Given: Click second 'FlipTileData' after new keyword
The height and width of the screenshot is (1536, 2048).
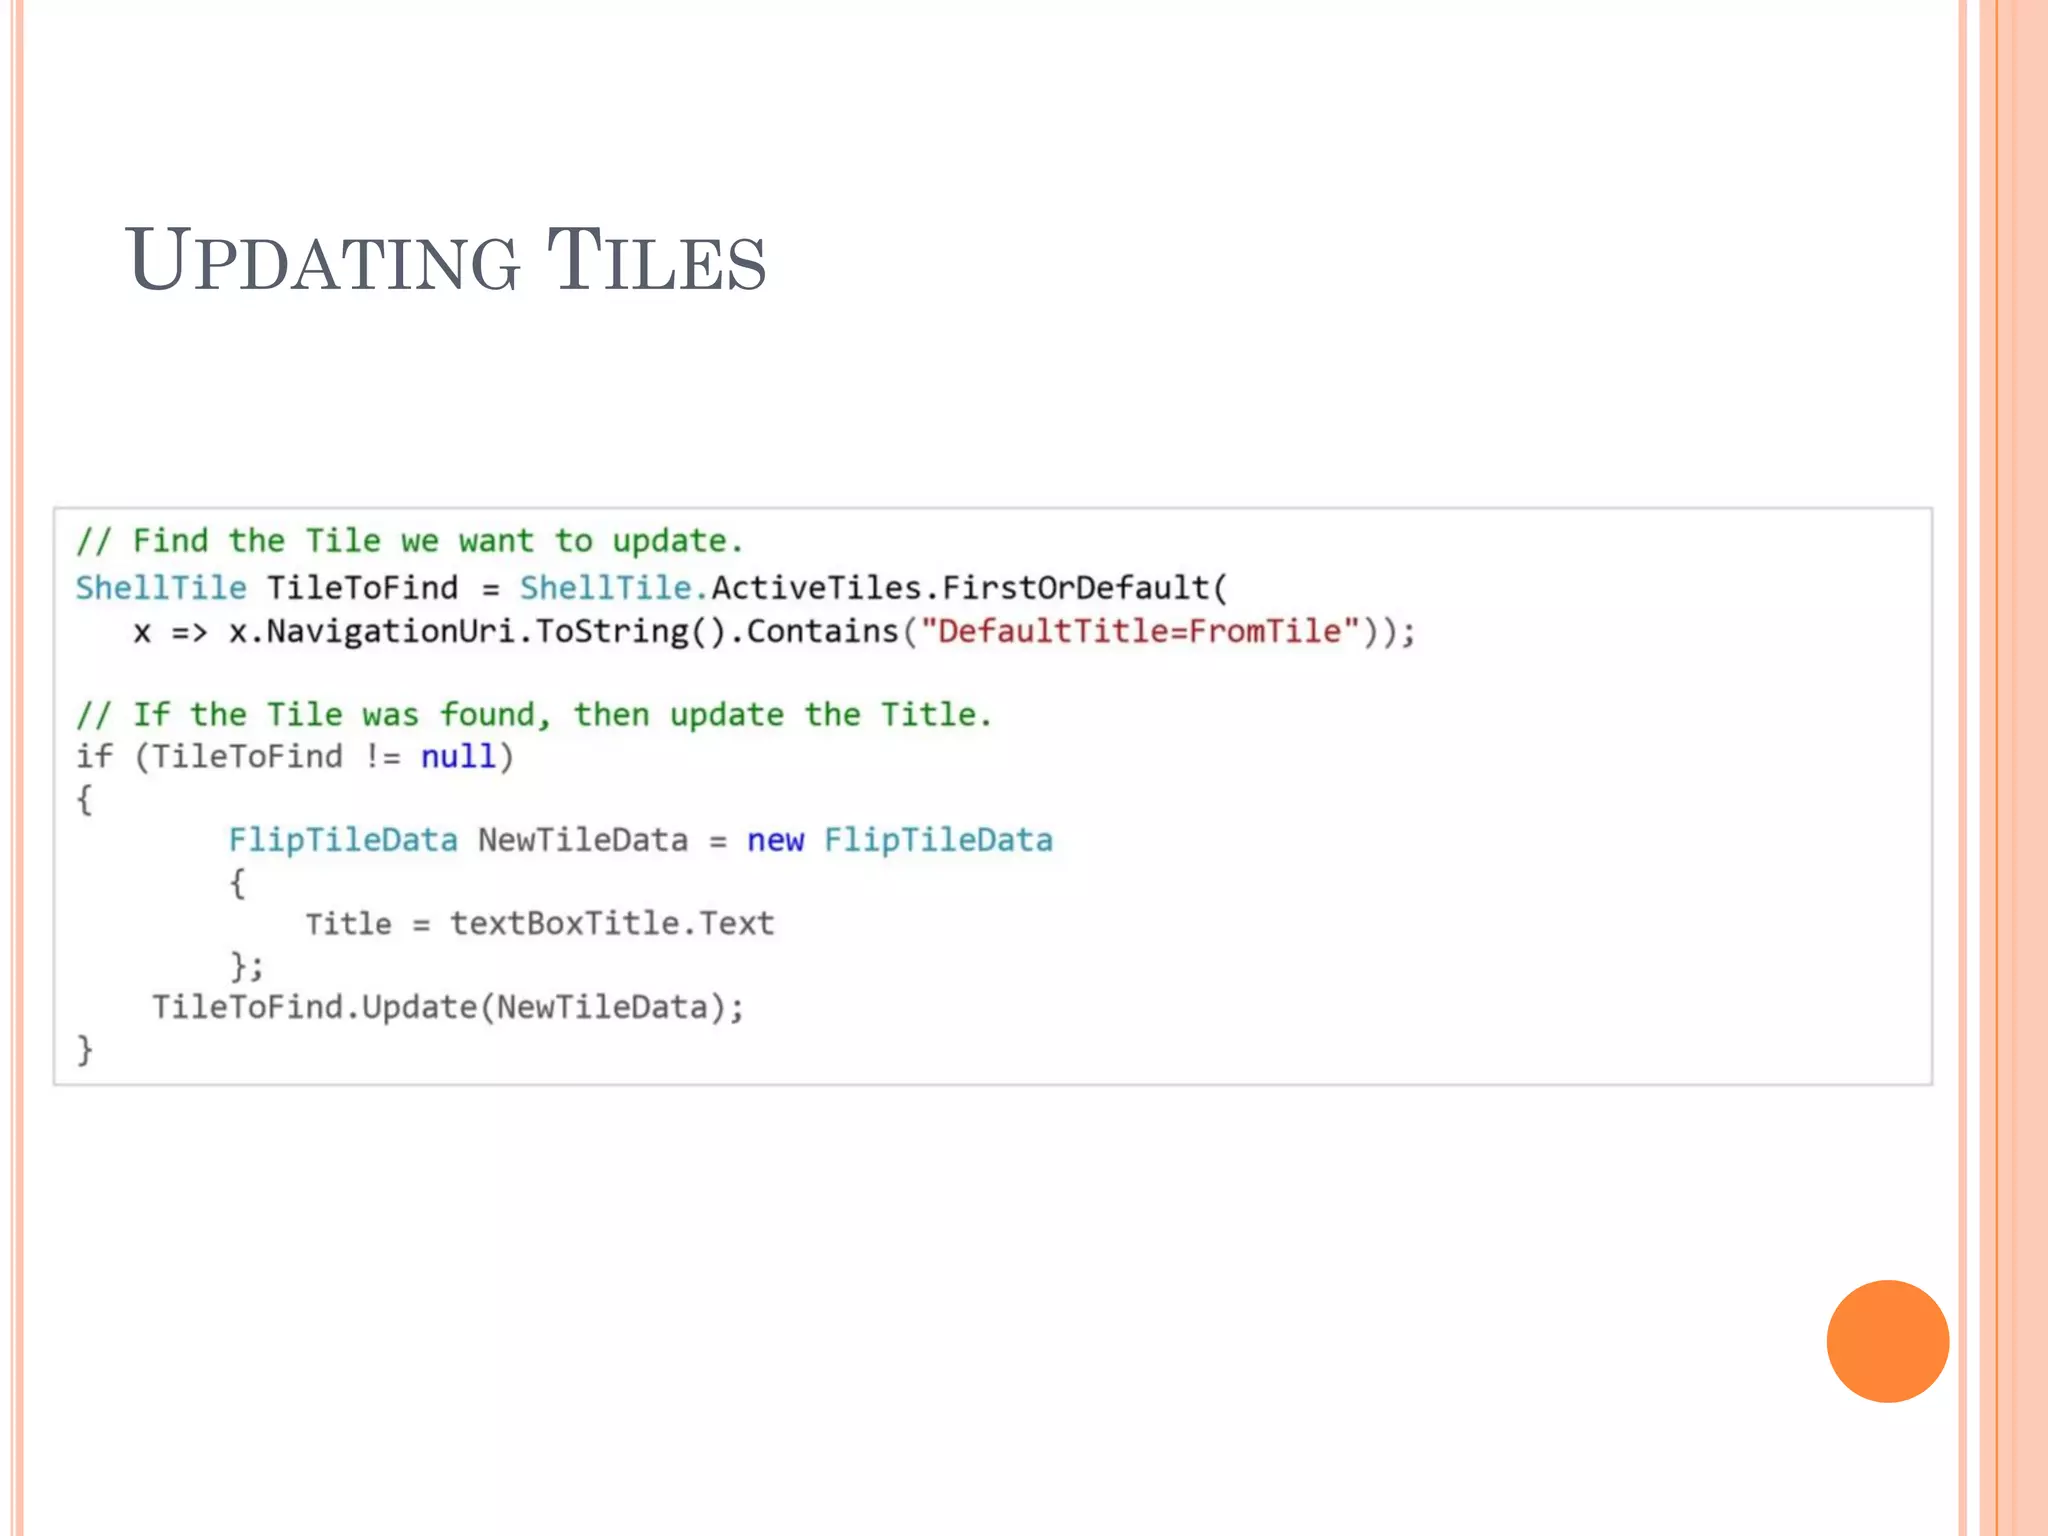Looking at the screenshot, I should click(x=938, y=840).
